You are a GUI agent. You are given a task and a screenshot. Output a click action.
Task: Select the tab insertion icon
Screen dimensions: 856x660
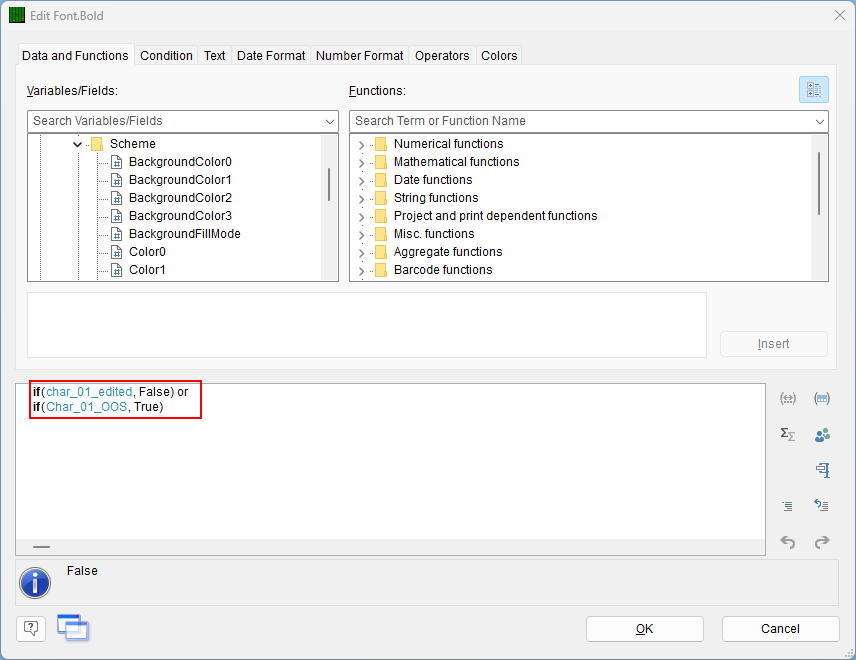click(821, 470)
